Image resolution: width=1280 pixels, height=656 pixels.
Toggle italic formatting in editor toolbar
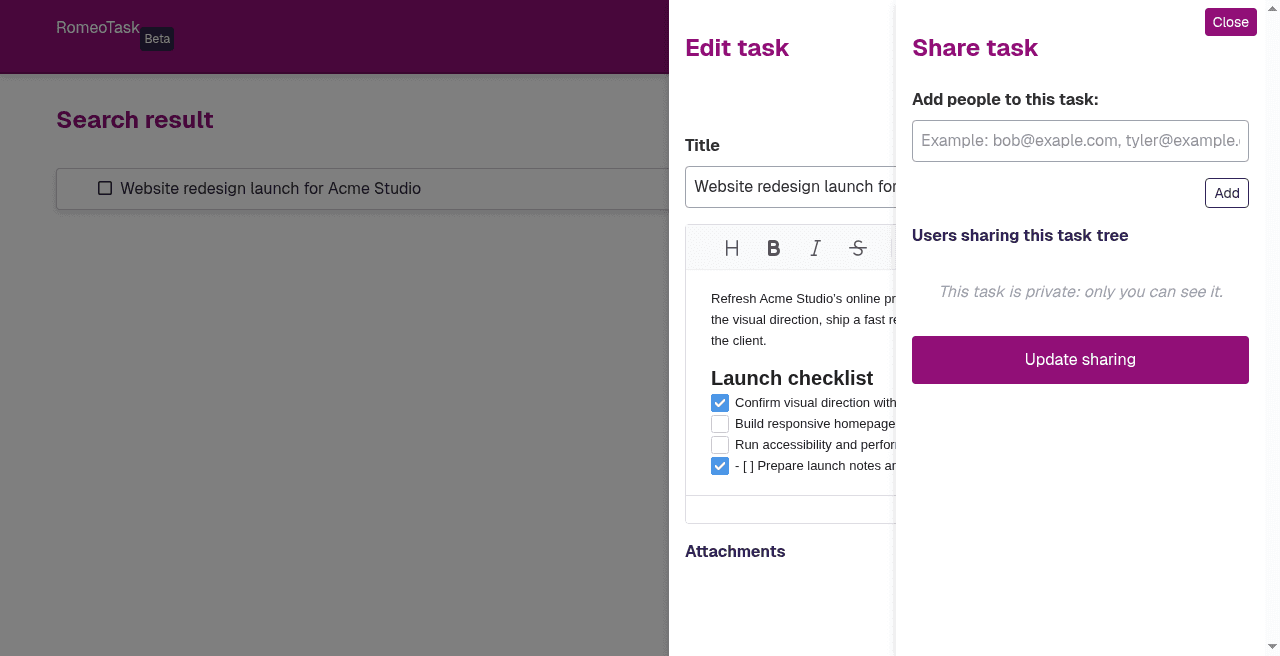tap(816, 249)
